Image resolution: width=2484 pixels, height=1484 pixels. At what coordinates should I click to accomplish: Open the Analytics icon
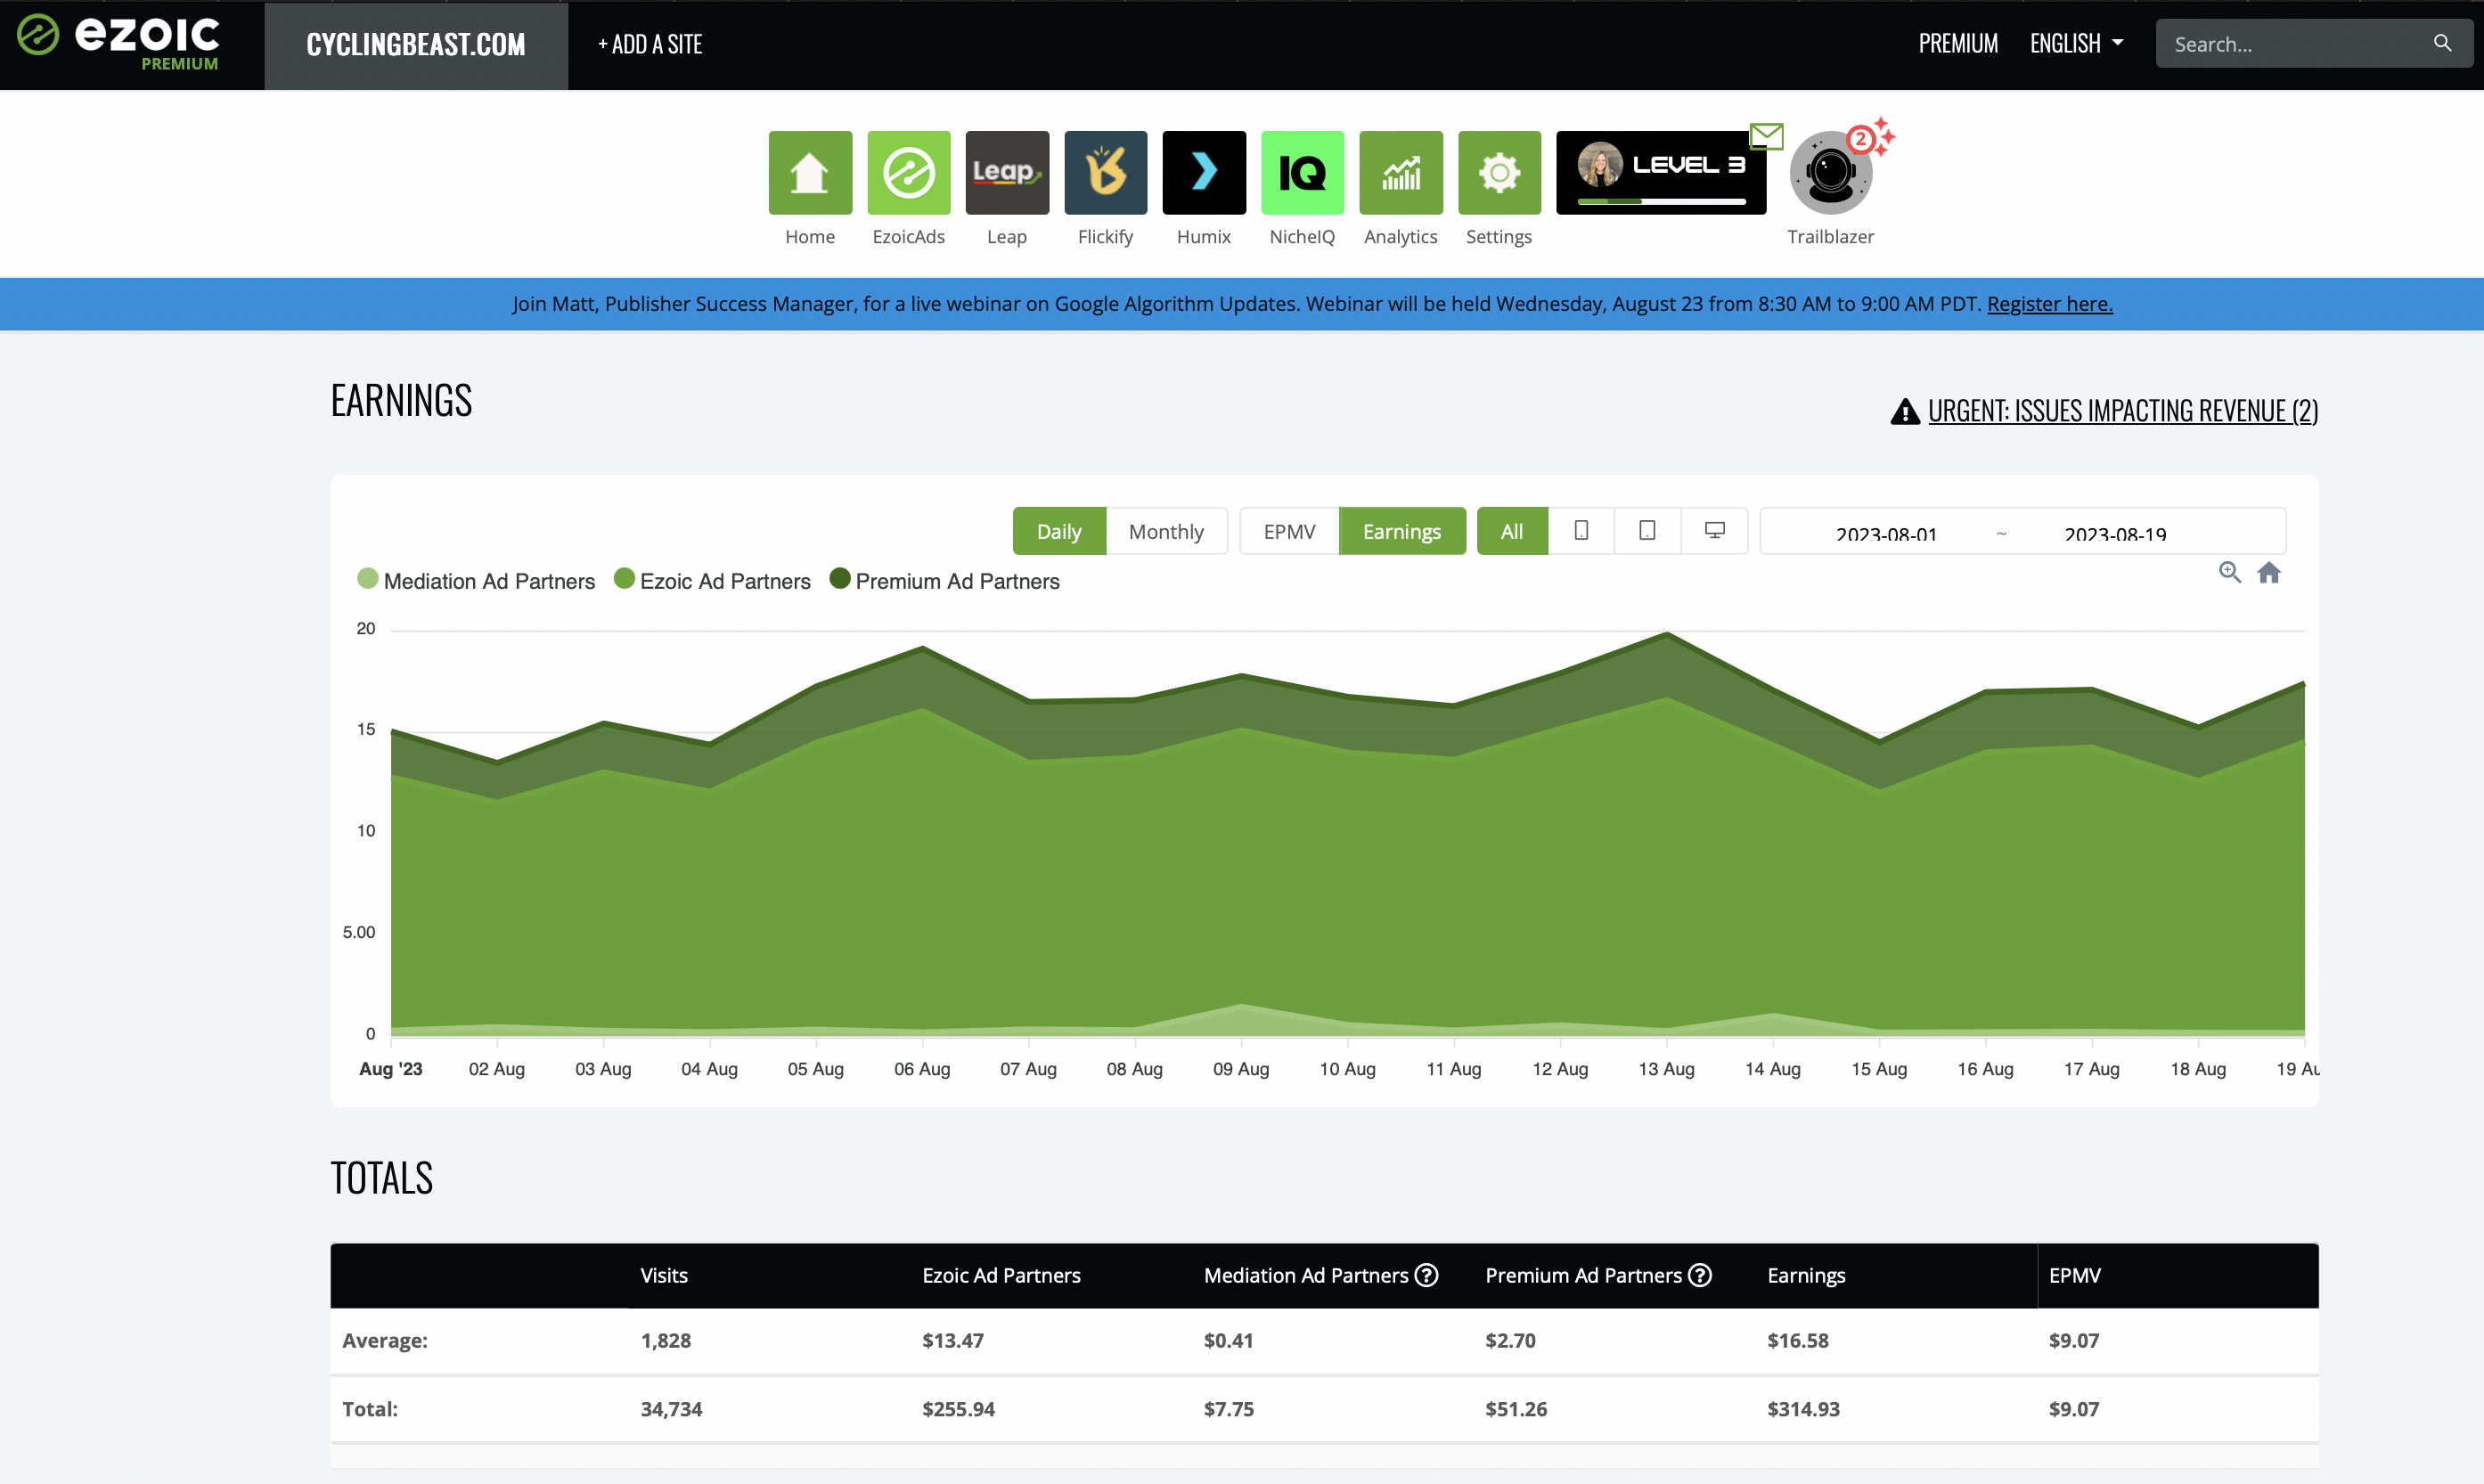1401,172
